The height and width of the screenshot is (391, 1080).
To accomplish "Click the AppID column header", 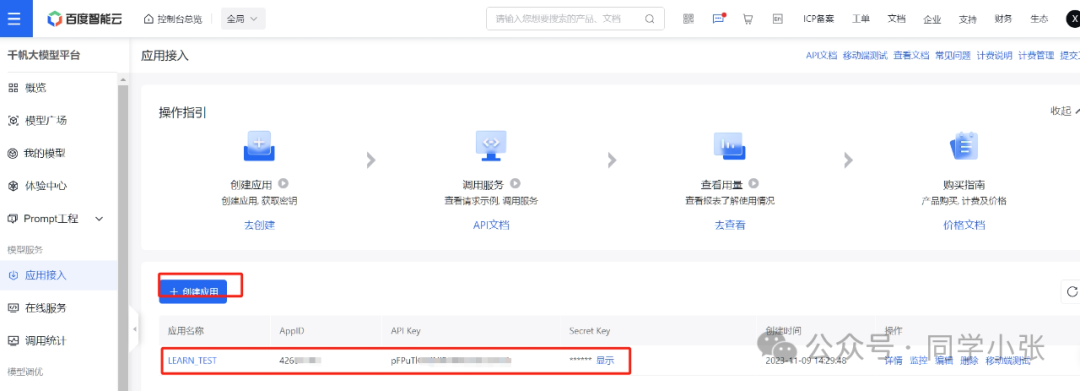I will tap(292, 331).
